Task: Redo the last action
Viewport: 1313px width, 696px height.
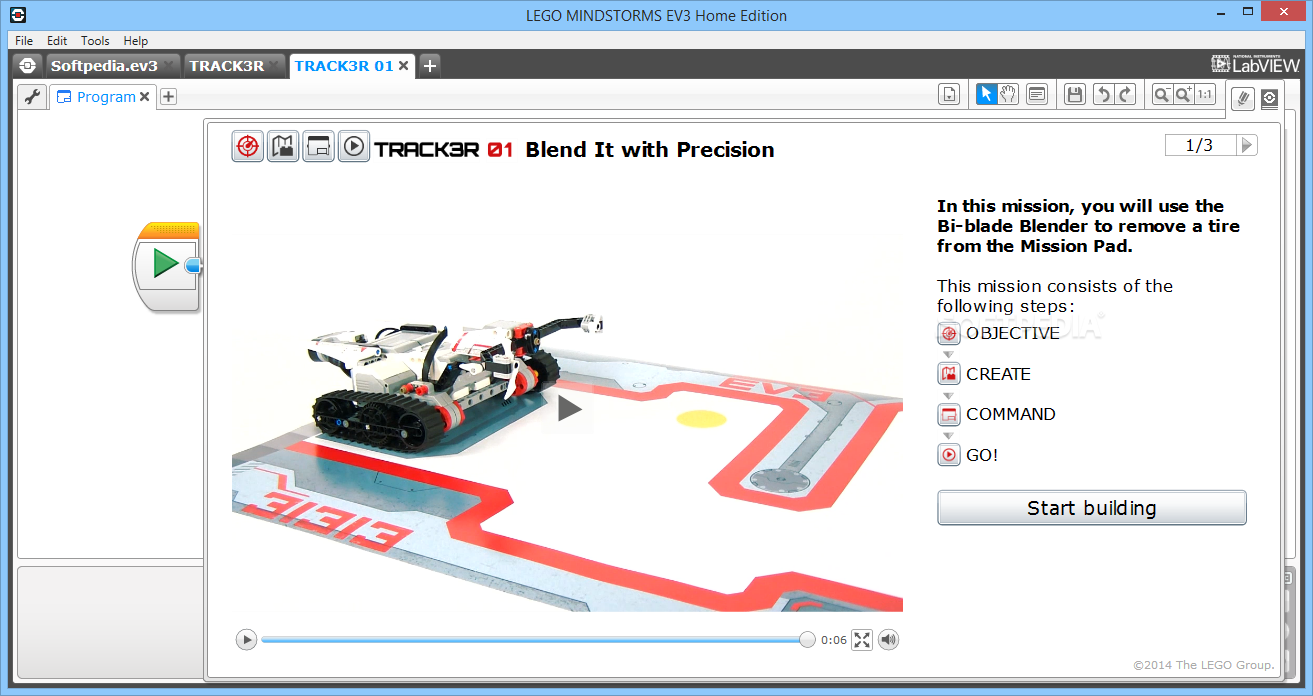Action: pyautogui.click(x=1126, y=94)
